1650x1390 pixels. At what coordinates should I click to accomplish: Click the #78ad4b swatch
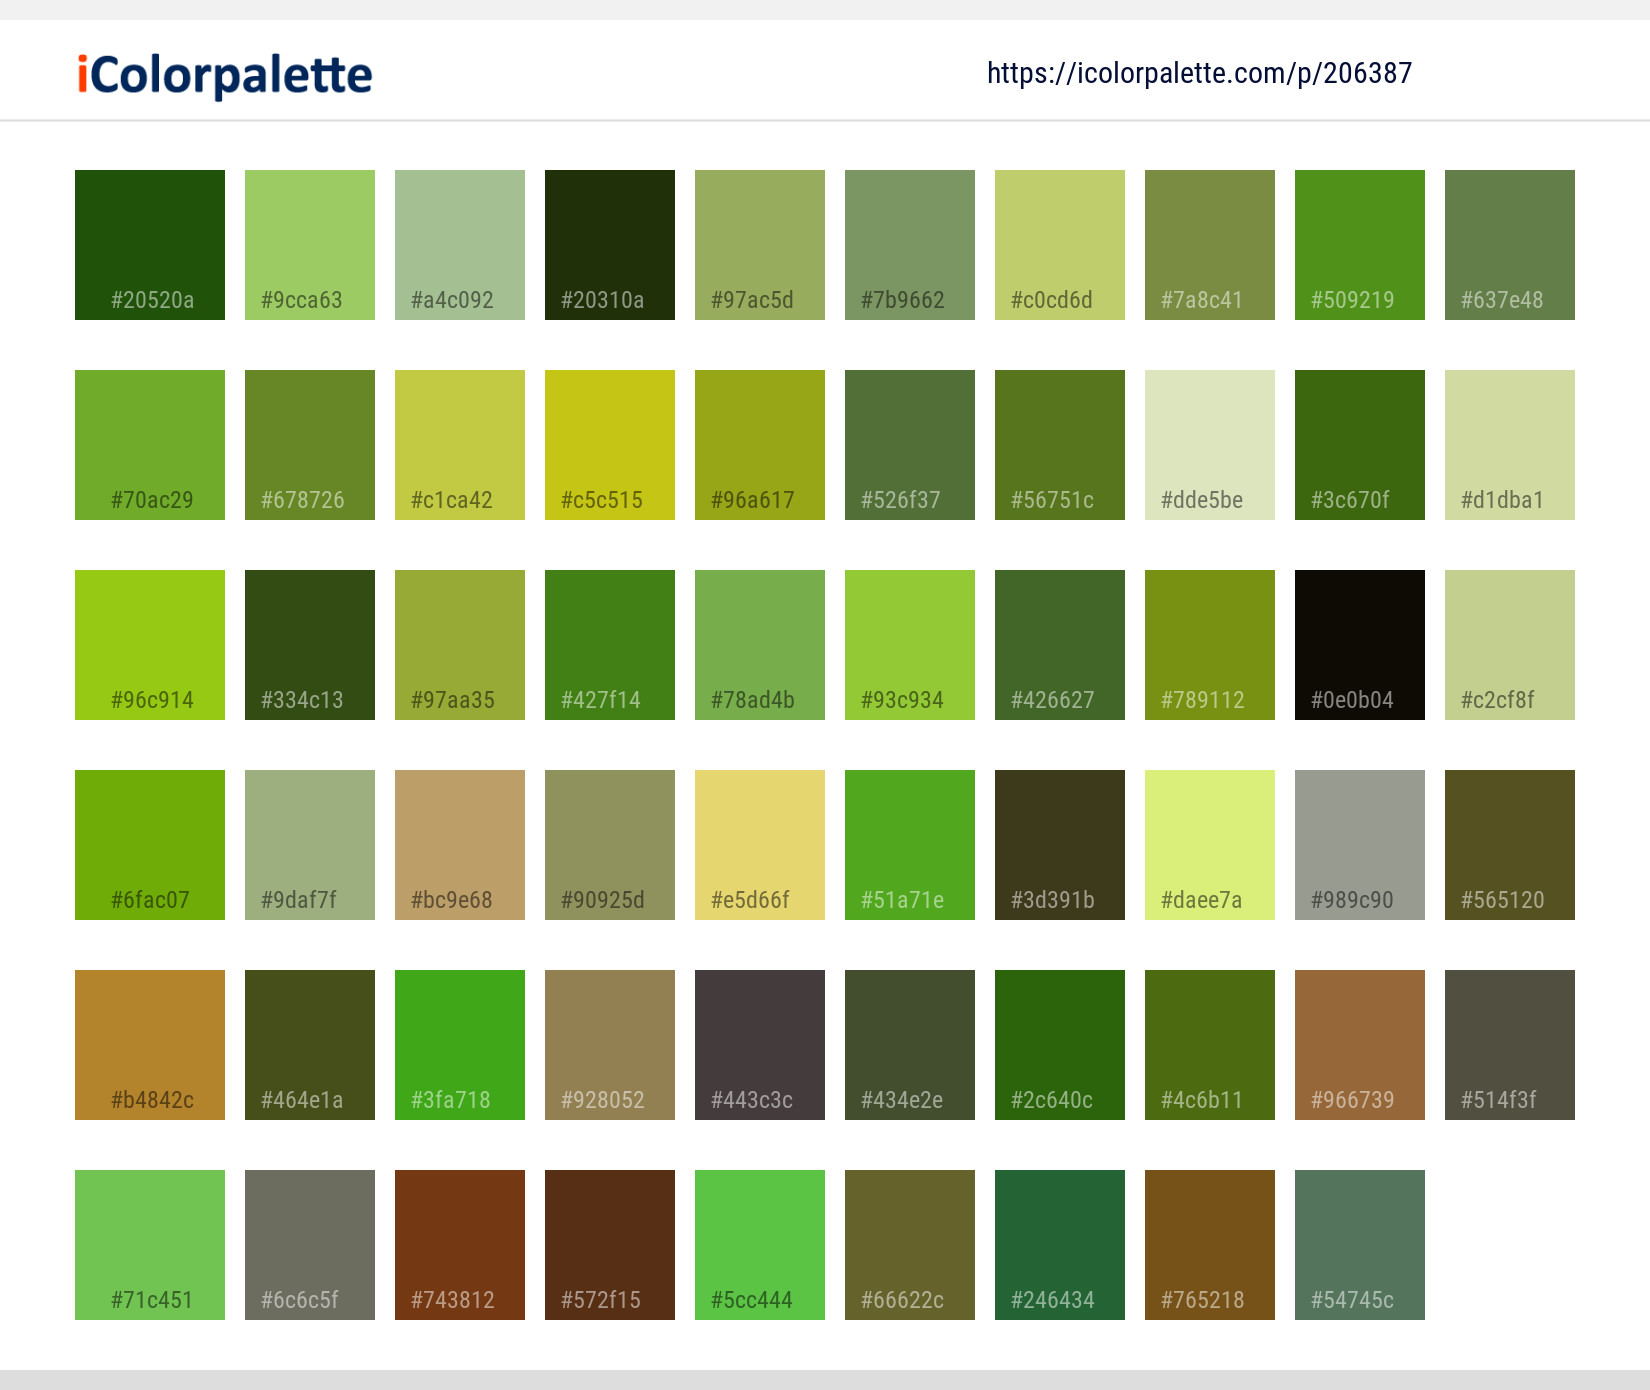coord(760,645)
